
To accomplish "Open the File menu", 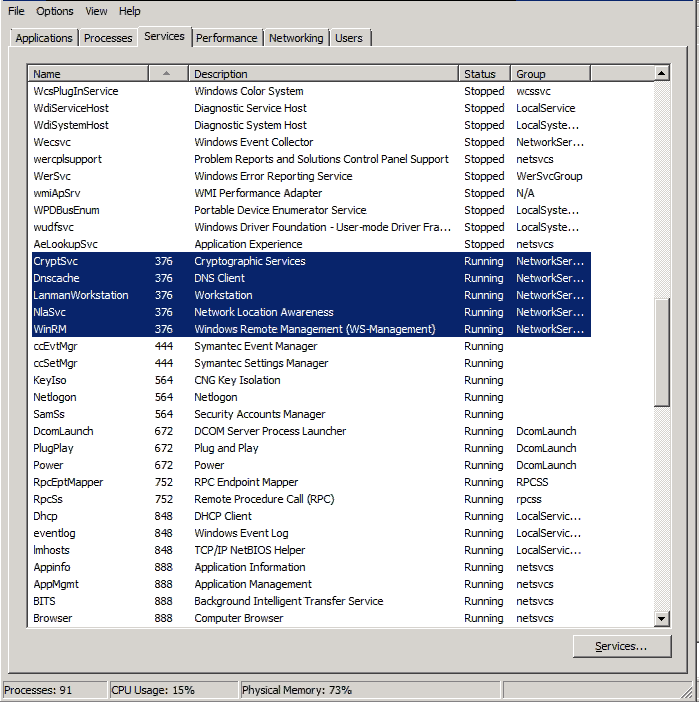I will click(x=16, y=11).
